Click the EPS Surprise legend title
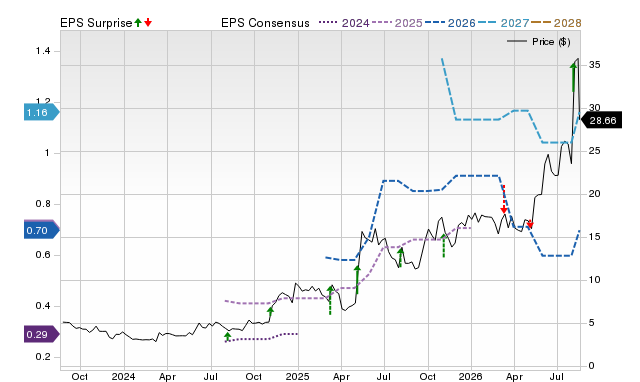 click(x=96, y=23)
